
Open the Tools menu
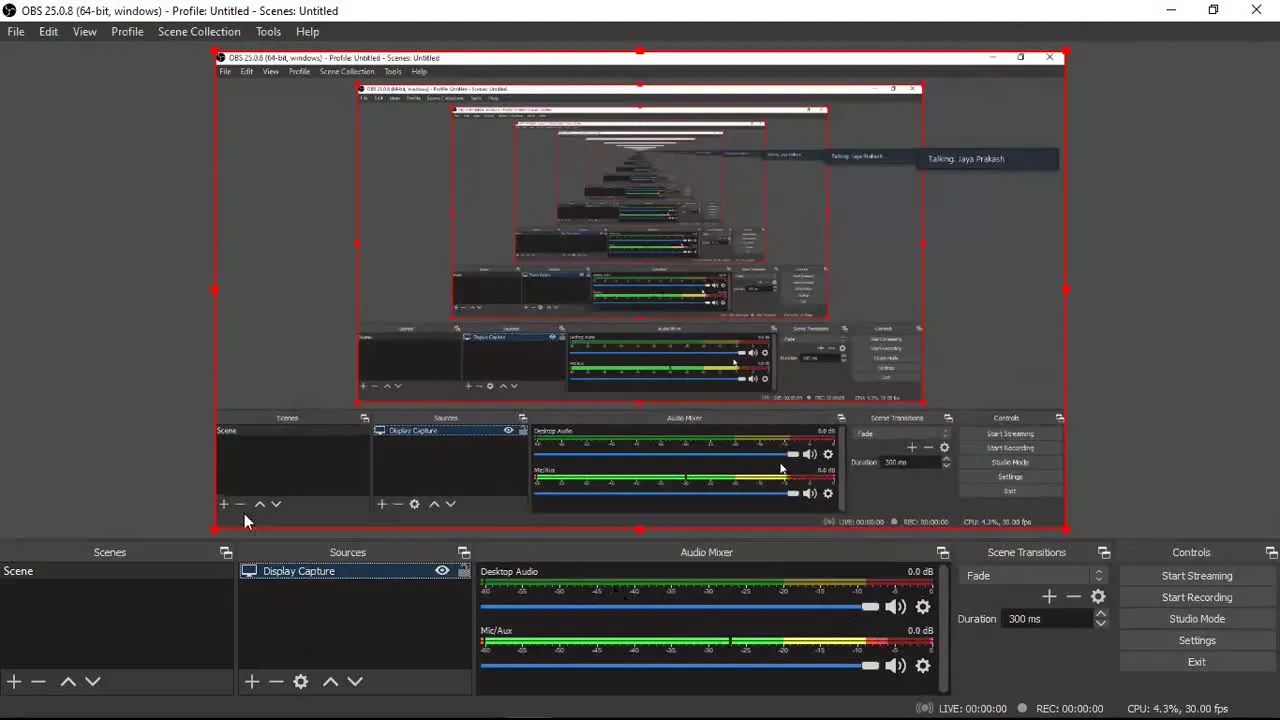268,32
